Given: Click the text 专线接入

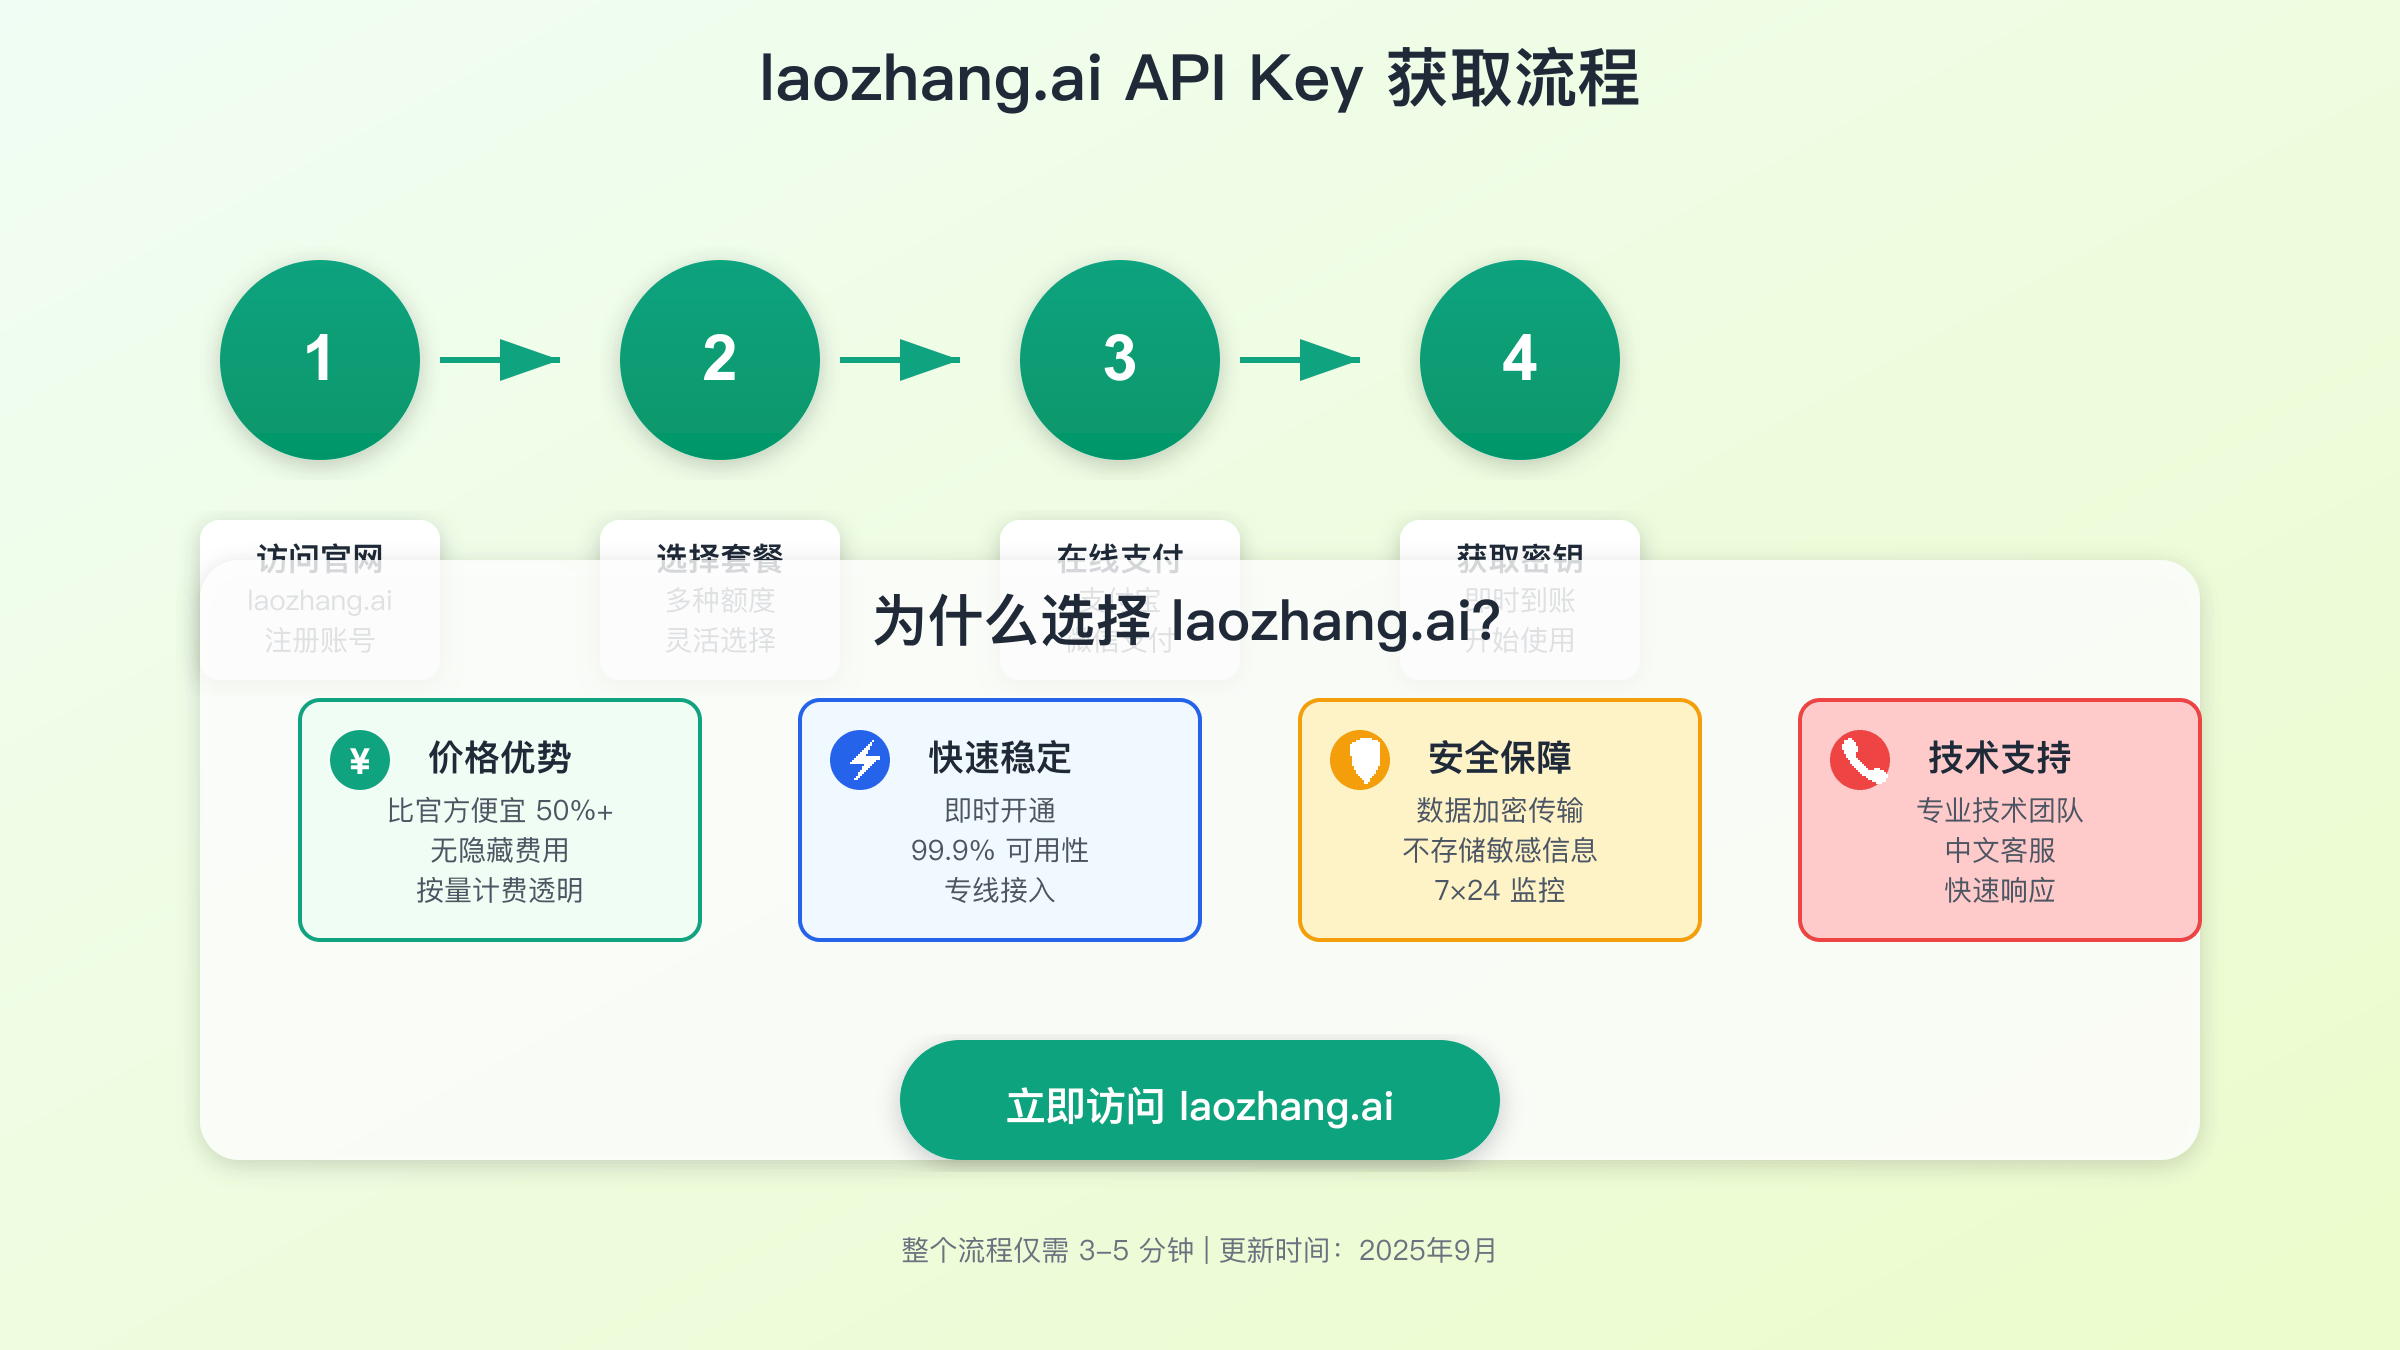Looking at the screenshot, I should pos(1000,890).
